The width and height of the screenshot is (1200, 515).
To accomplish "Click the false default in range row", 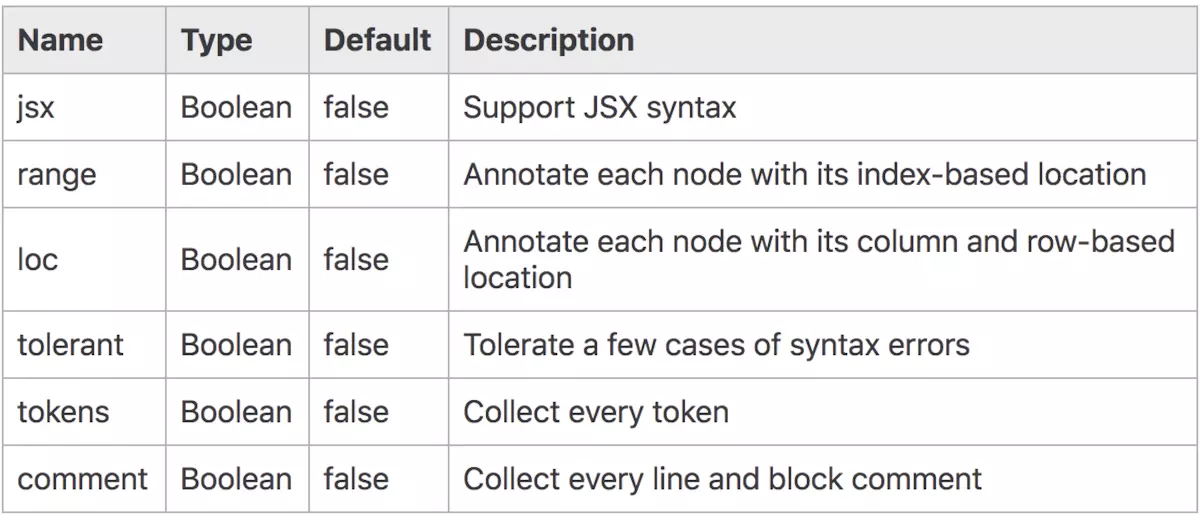I will click(x=356, y=175).
